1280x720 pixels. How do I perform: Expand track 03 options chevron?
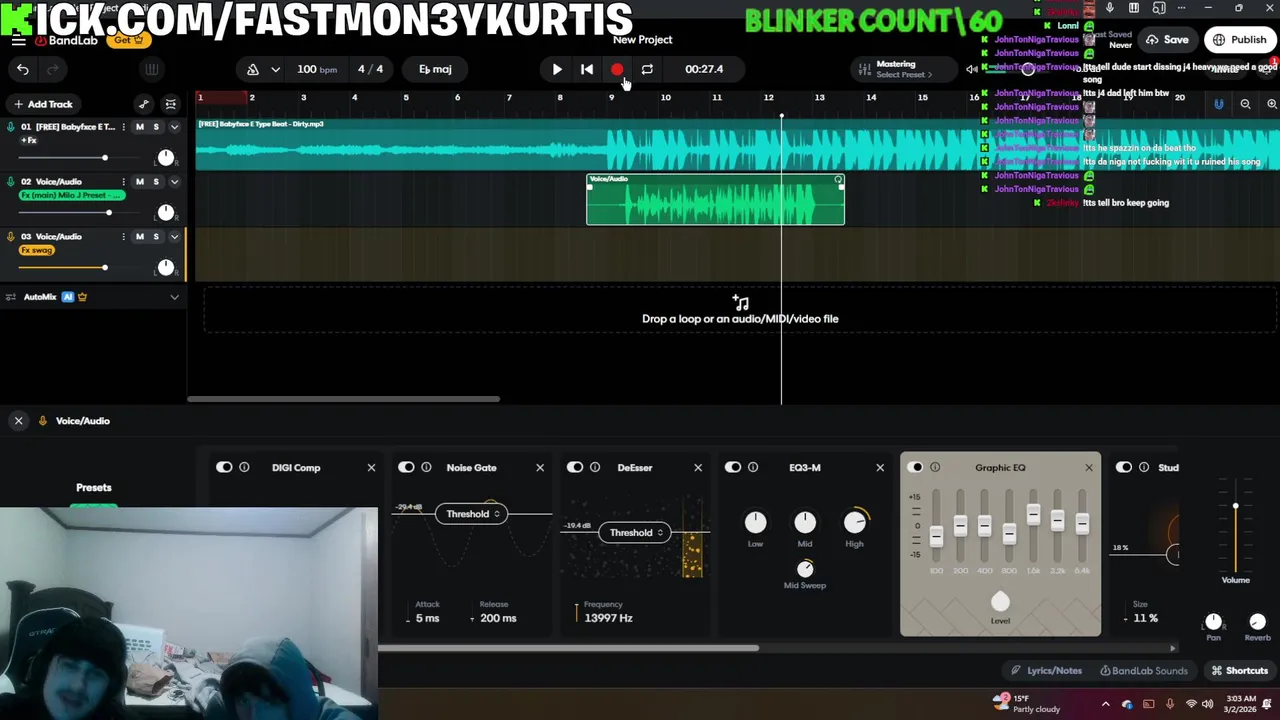coord(174,237)
